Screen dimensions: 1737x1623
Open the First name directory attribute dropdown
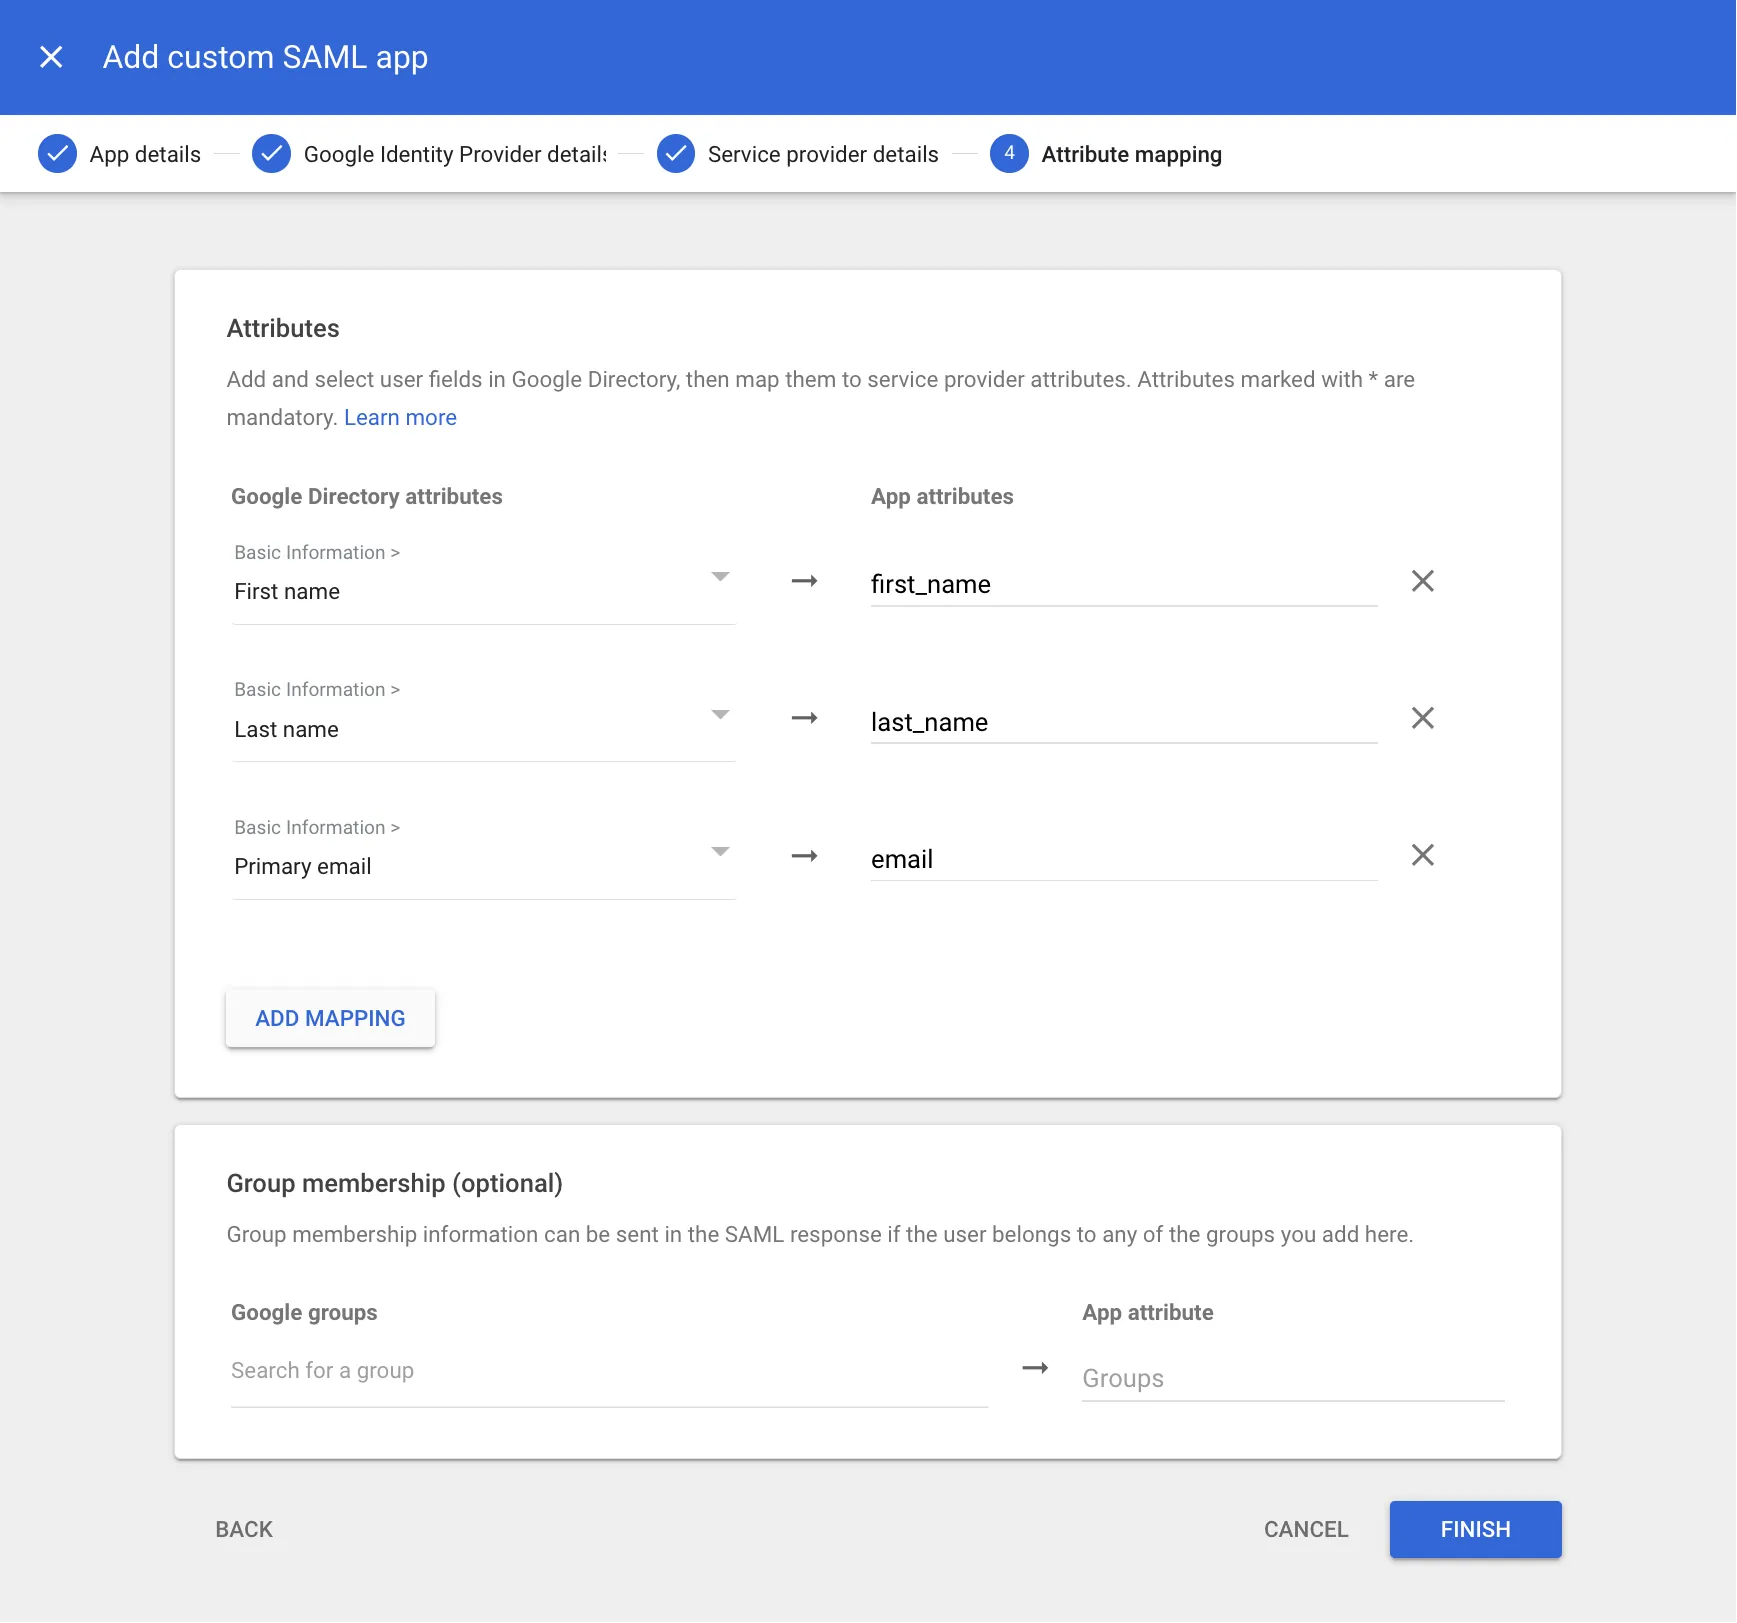pyautogui.click(x=484, y=581)
